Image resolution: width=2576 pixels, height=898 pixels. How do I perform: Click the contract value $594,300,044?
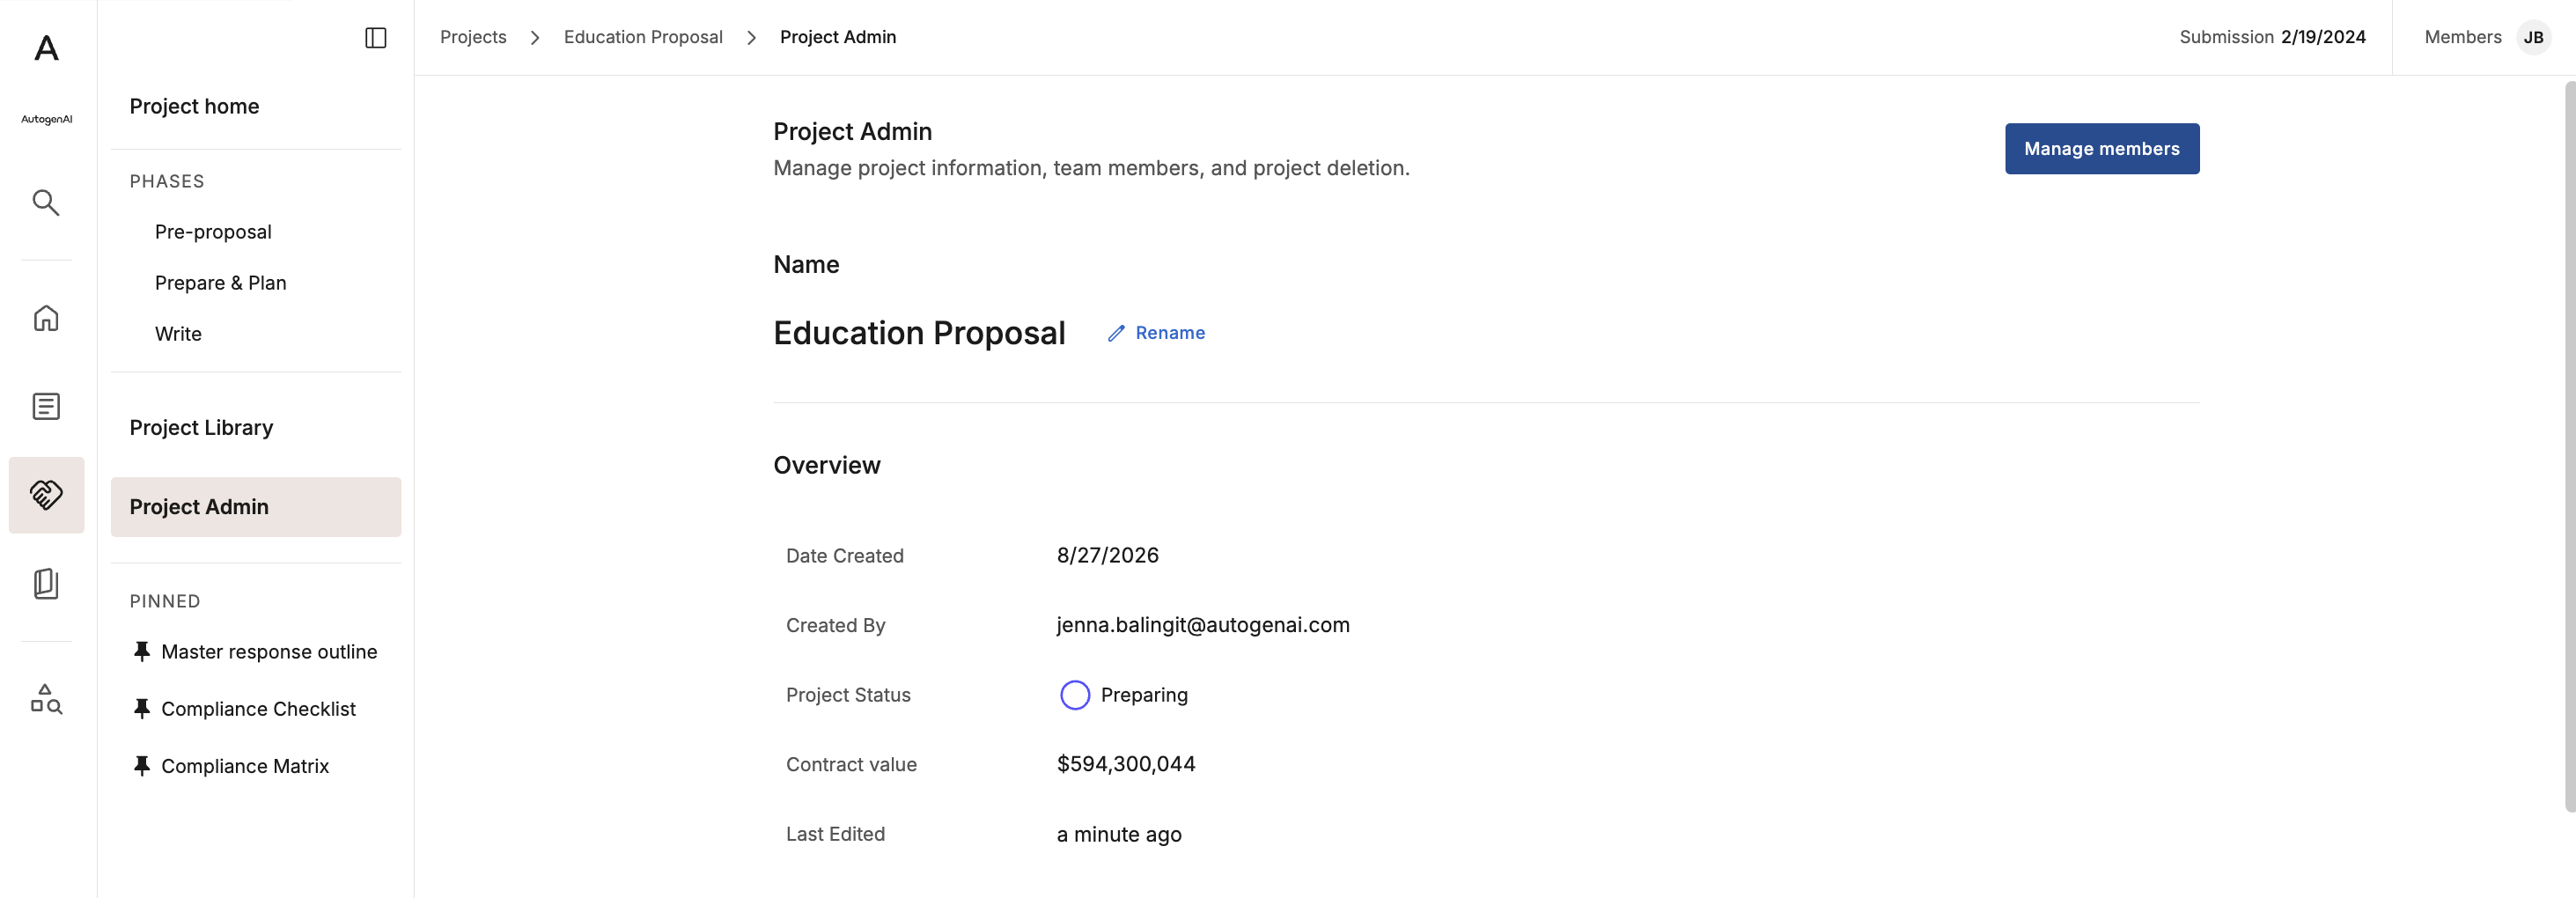tap(1126, 764)
